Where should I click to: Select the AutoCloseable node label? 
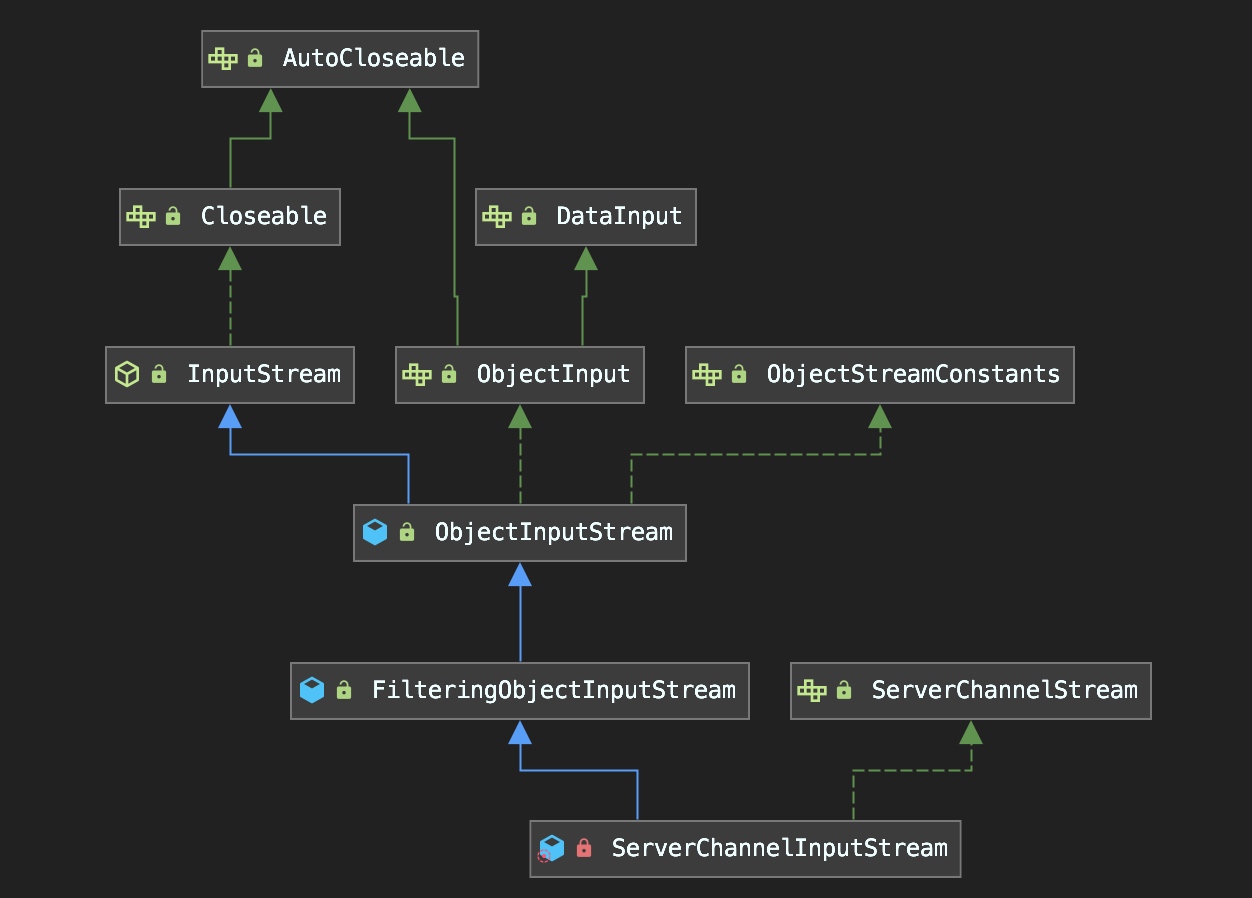pyautogui.click(x=374, y=58)
